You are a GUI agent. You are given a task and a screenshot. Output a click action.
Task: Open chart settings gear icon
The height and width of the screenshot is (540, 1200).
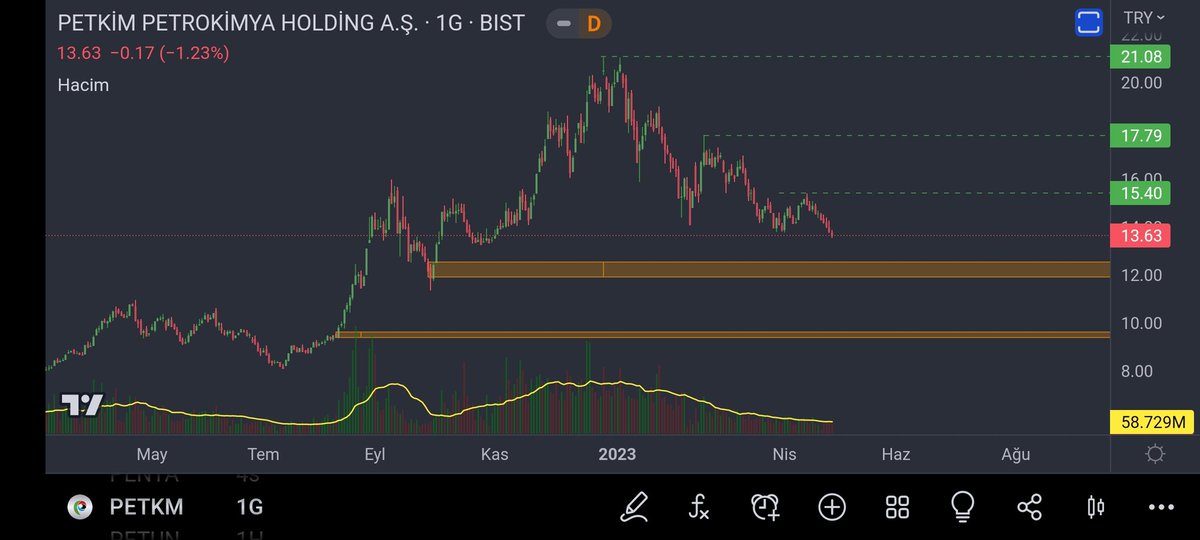[1155, 454]
